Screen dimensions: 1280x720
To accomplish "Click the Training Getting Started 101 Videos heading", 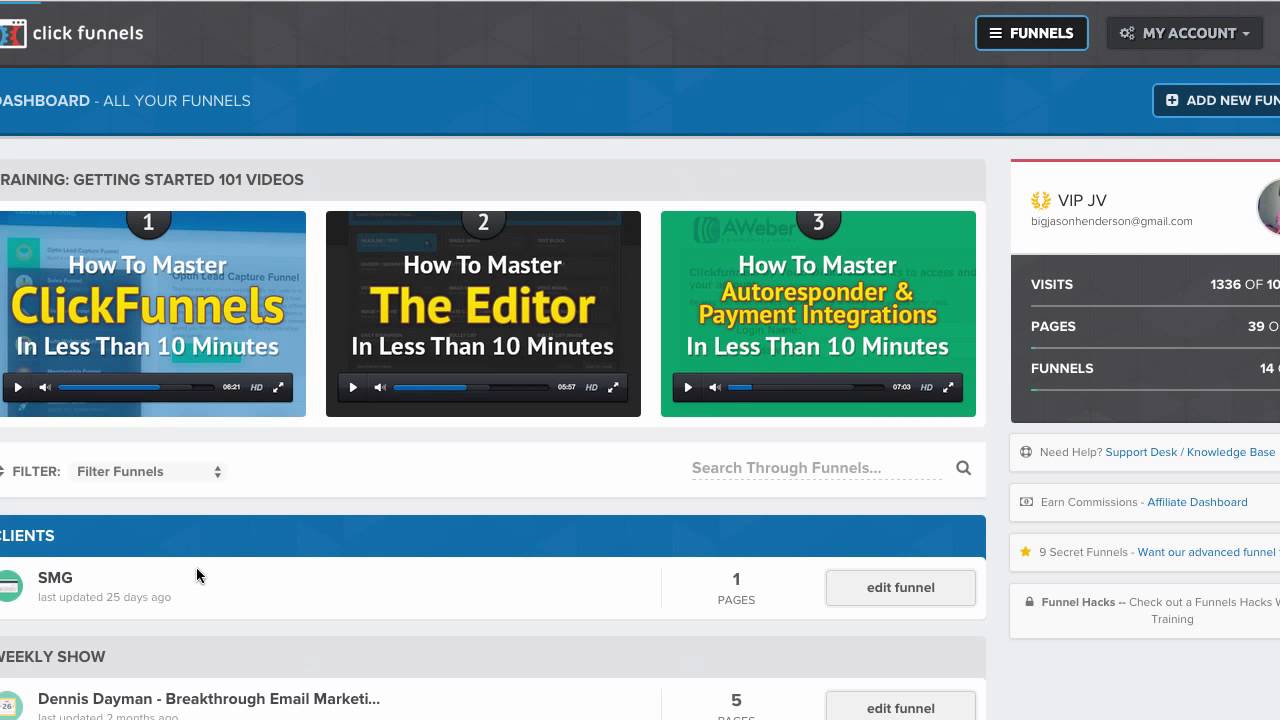I will (152, 180).
